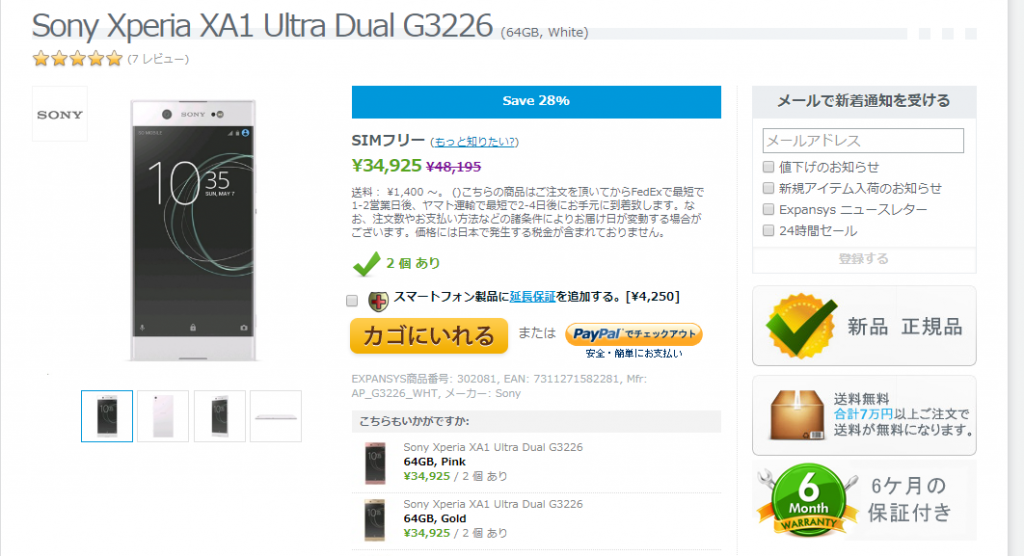Tick the 24-hour sale checkbox
This screenshot has height=556, width=1024.
[769, 231]
